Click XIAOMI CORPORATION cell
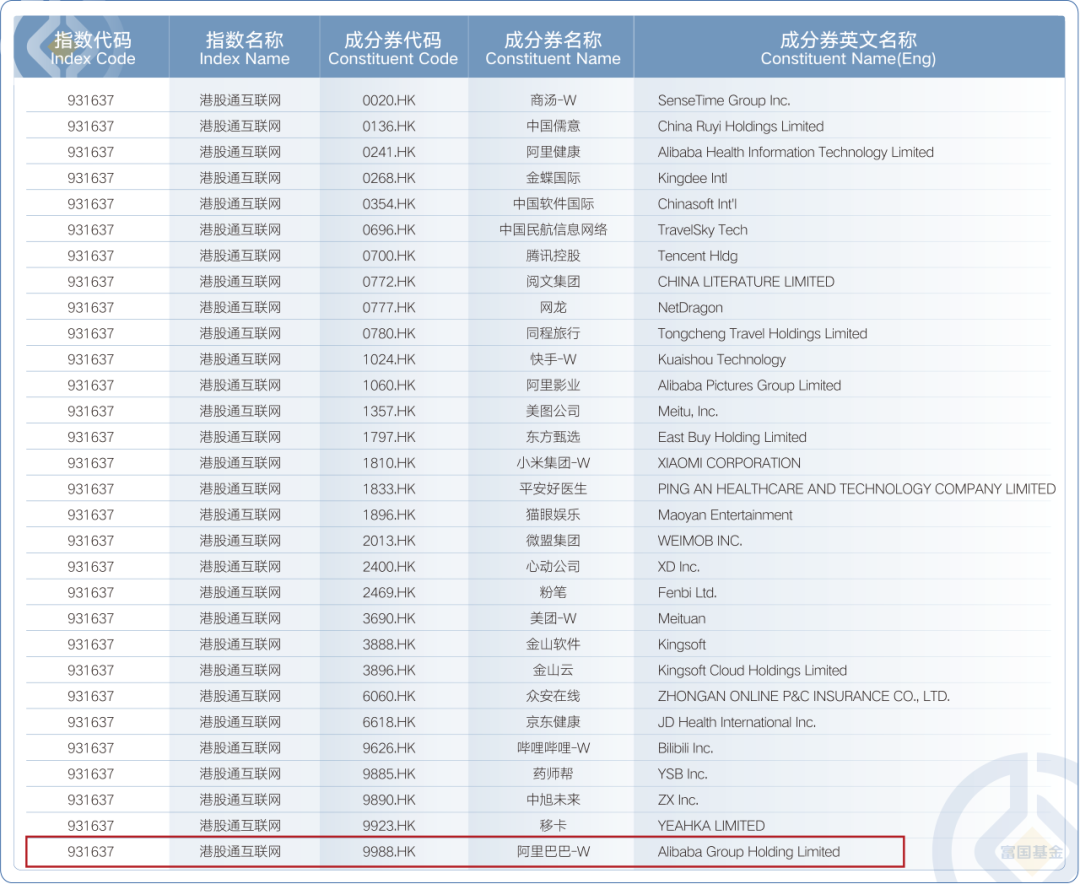This screenshot has width=1080, height=884. tap(729, 464)
